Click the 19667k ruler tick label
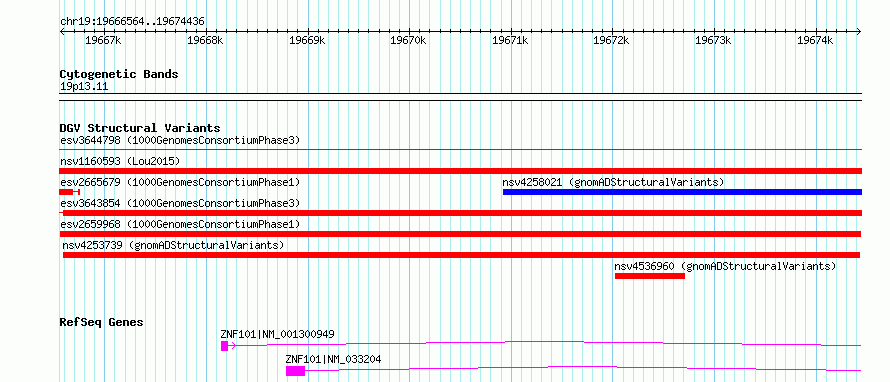Image resolution: width=890 pixels, height=382 pixels. click(103, 40)
